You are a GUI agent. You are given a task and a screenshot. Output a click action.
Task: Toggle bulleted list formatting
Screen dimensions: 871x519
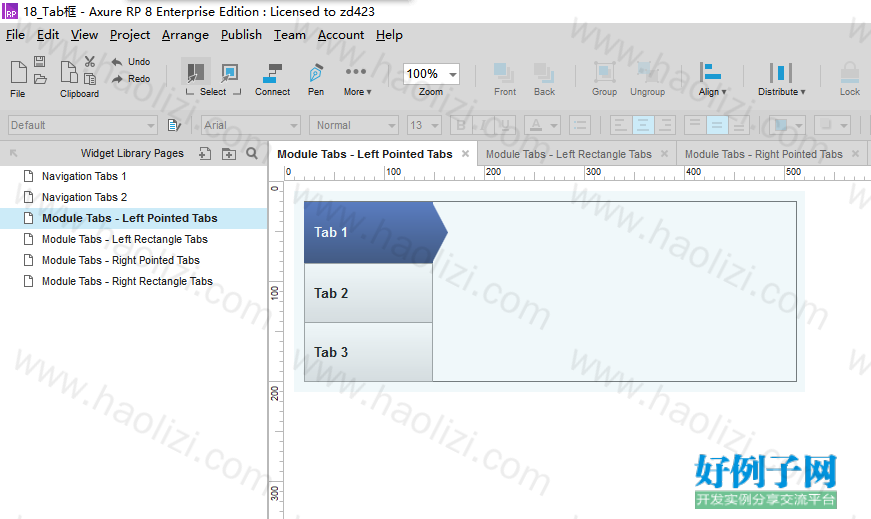(579, 125)
